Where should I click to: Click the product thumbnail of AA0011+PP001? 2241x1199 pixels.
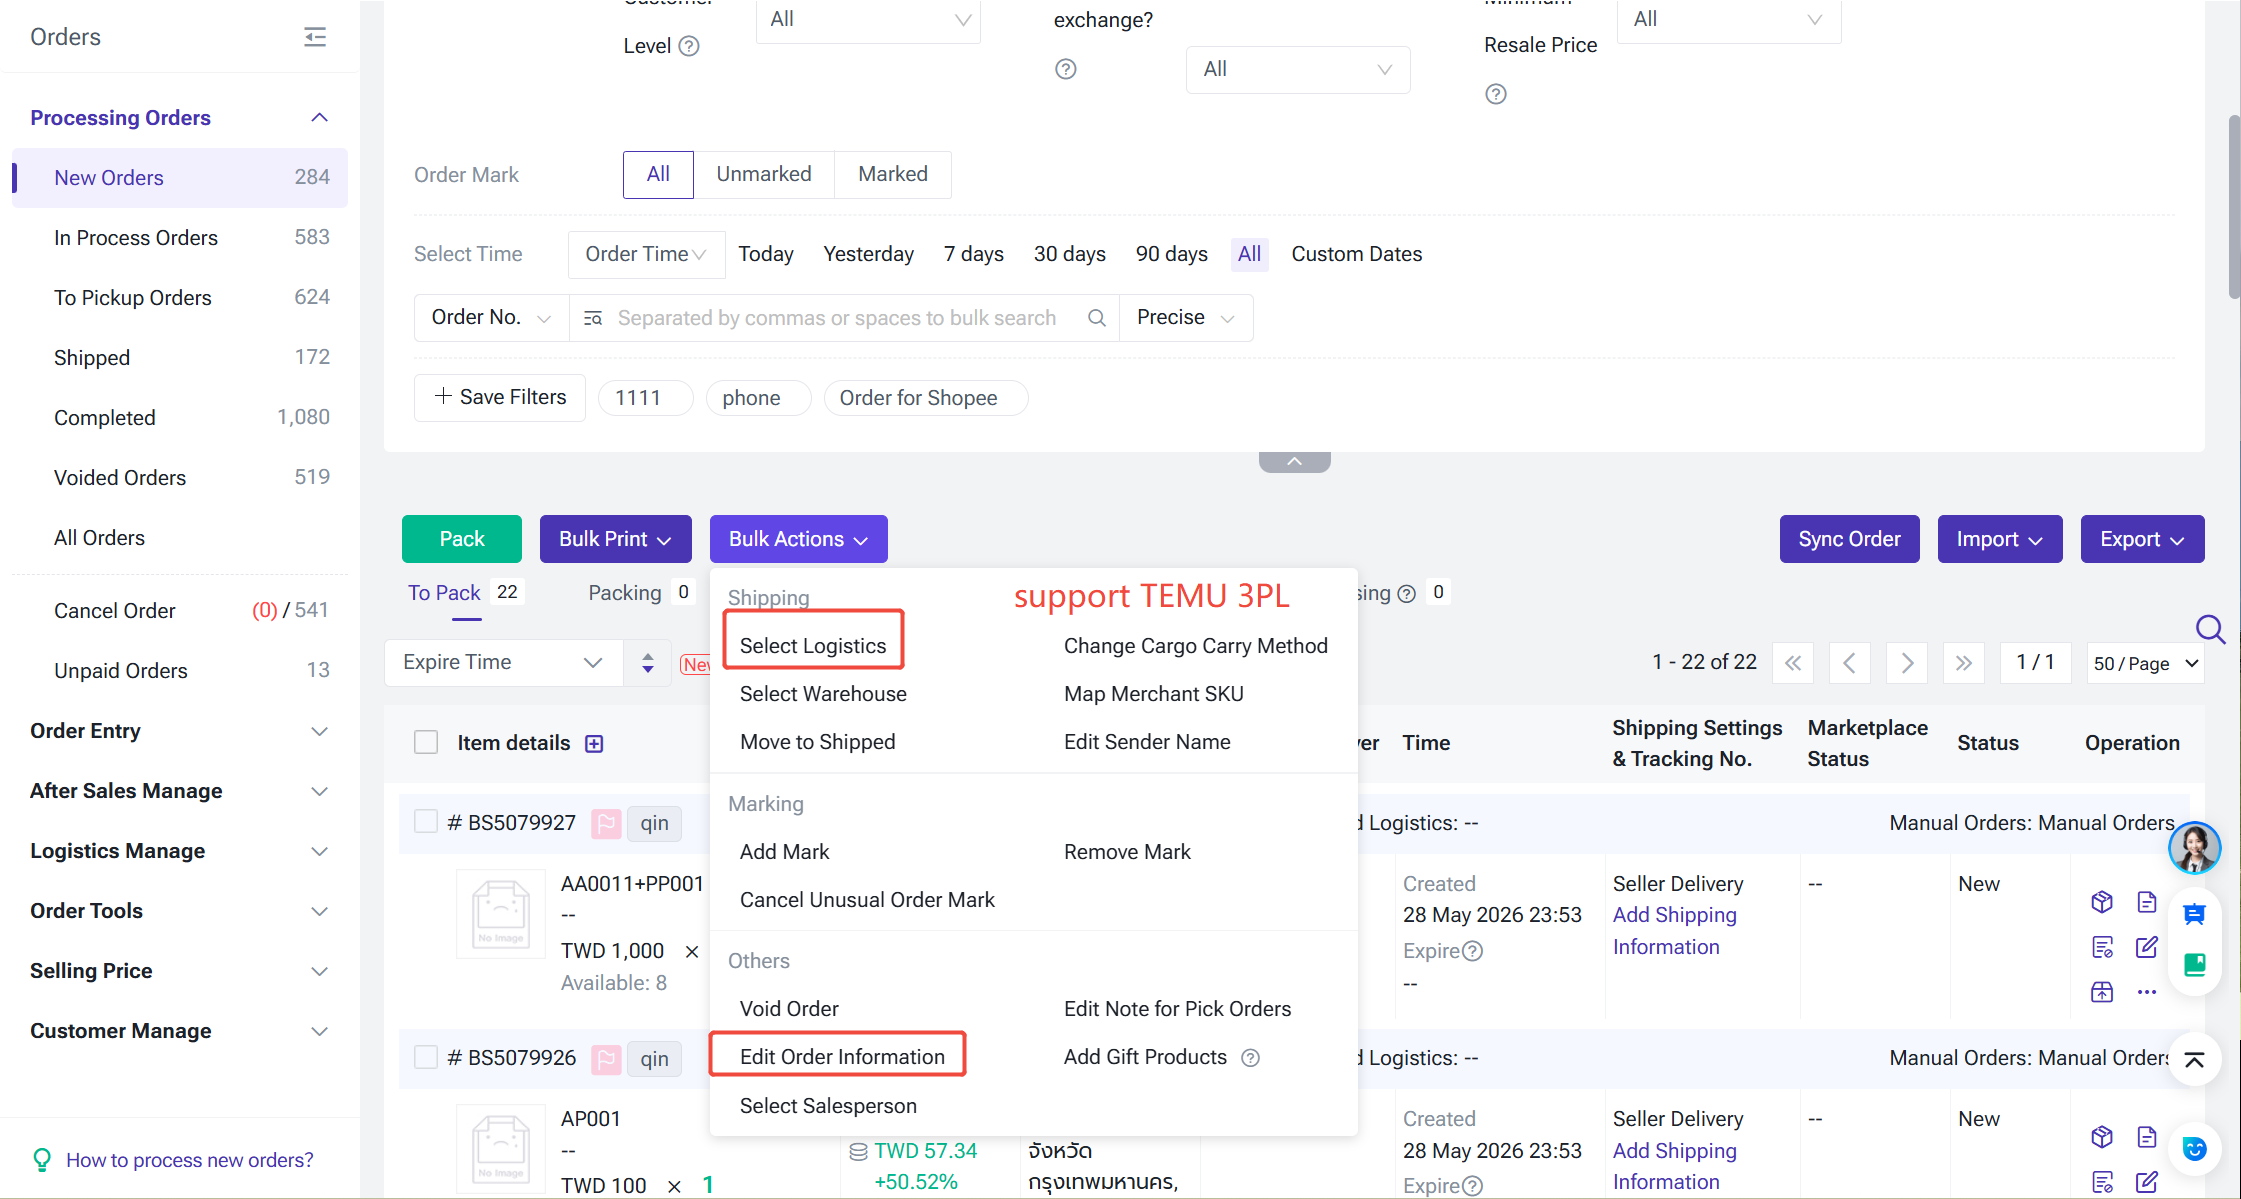tap(501, 914)
